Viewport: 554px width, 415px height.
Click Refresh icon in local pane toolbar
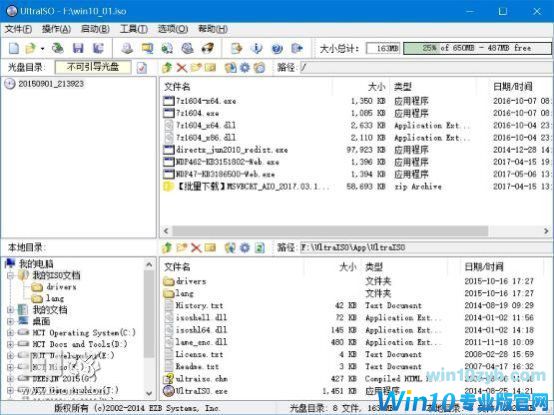(260, 247)
